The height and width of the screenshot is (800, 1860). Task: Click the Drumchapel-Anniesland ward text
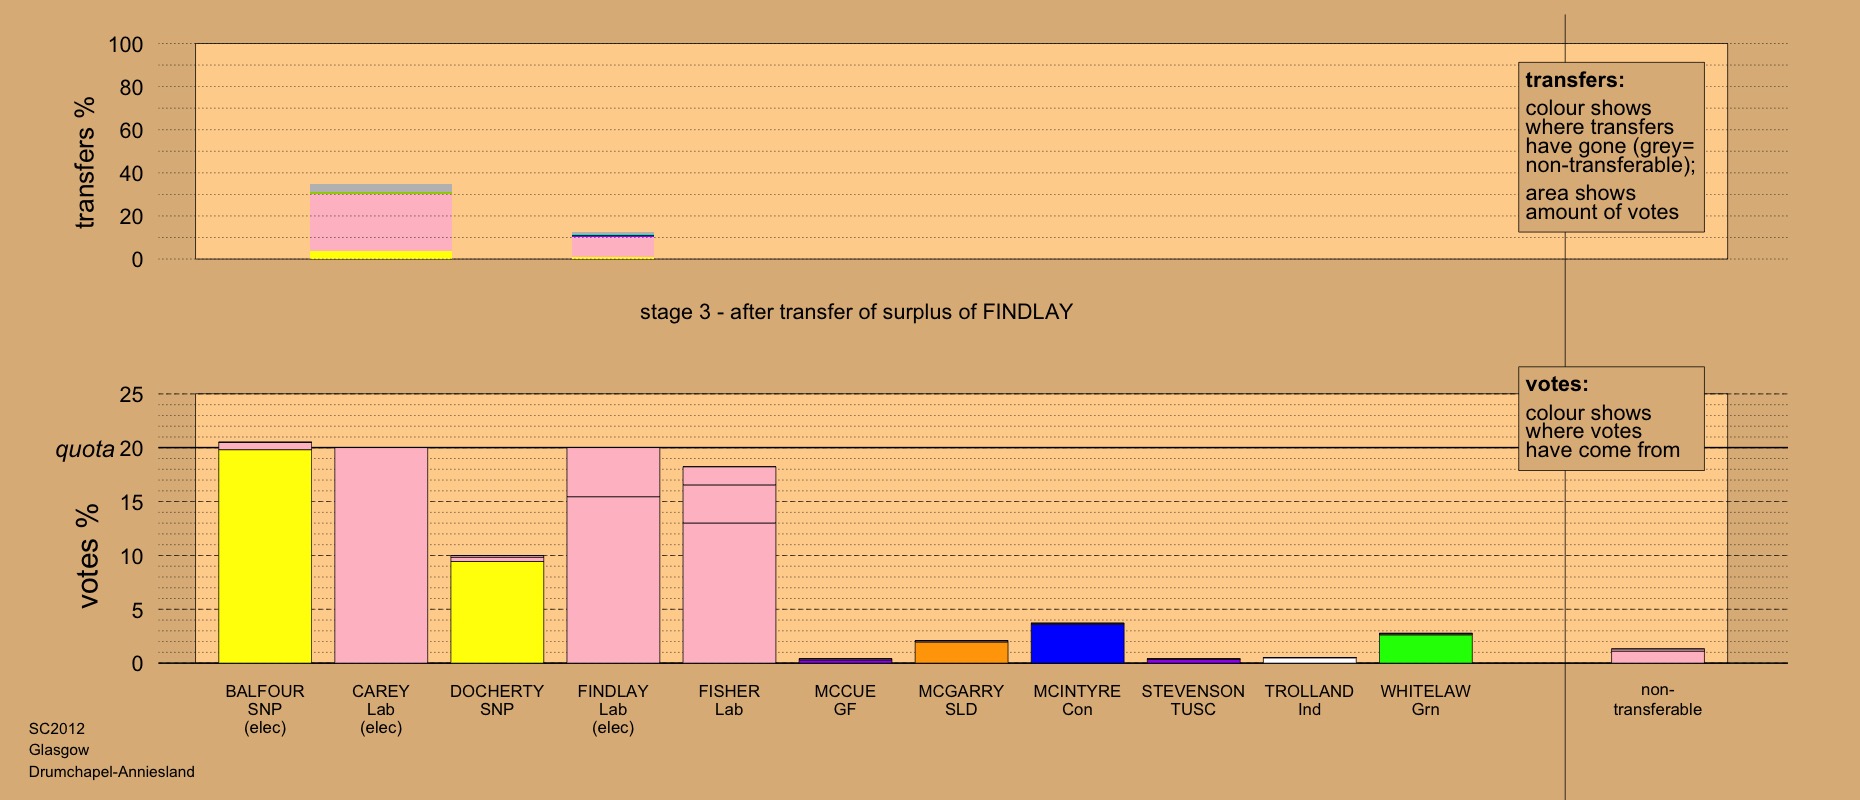112,772
